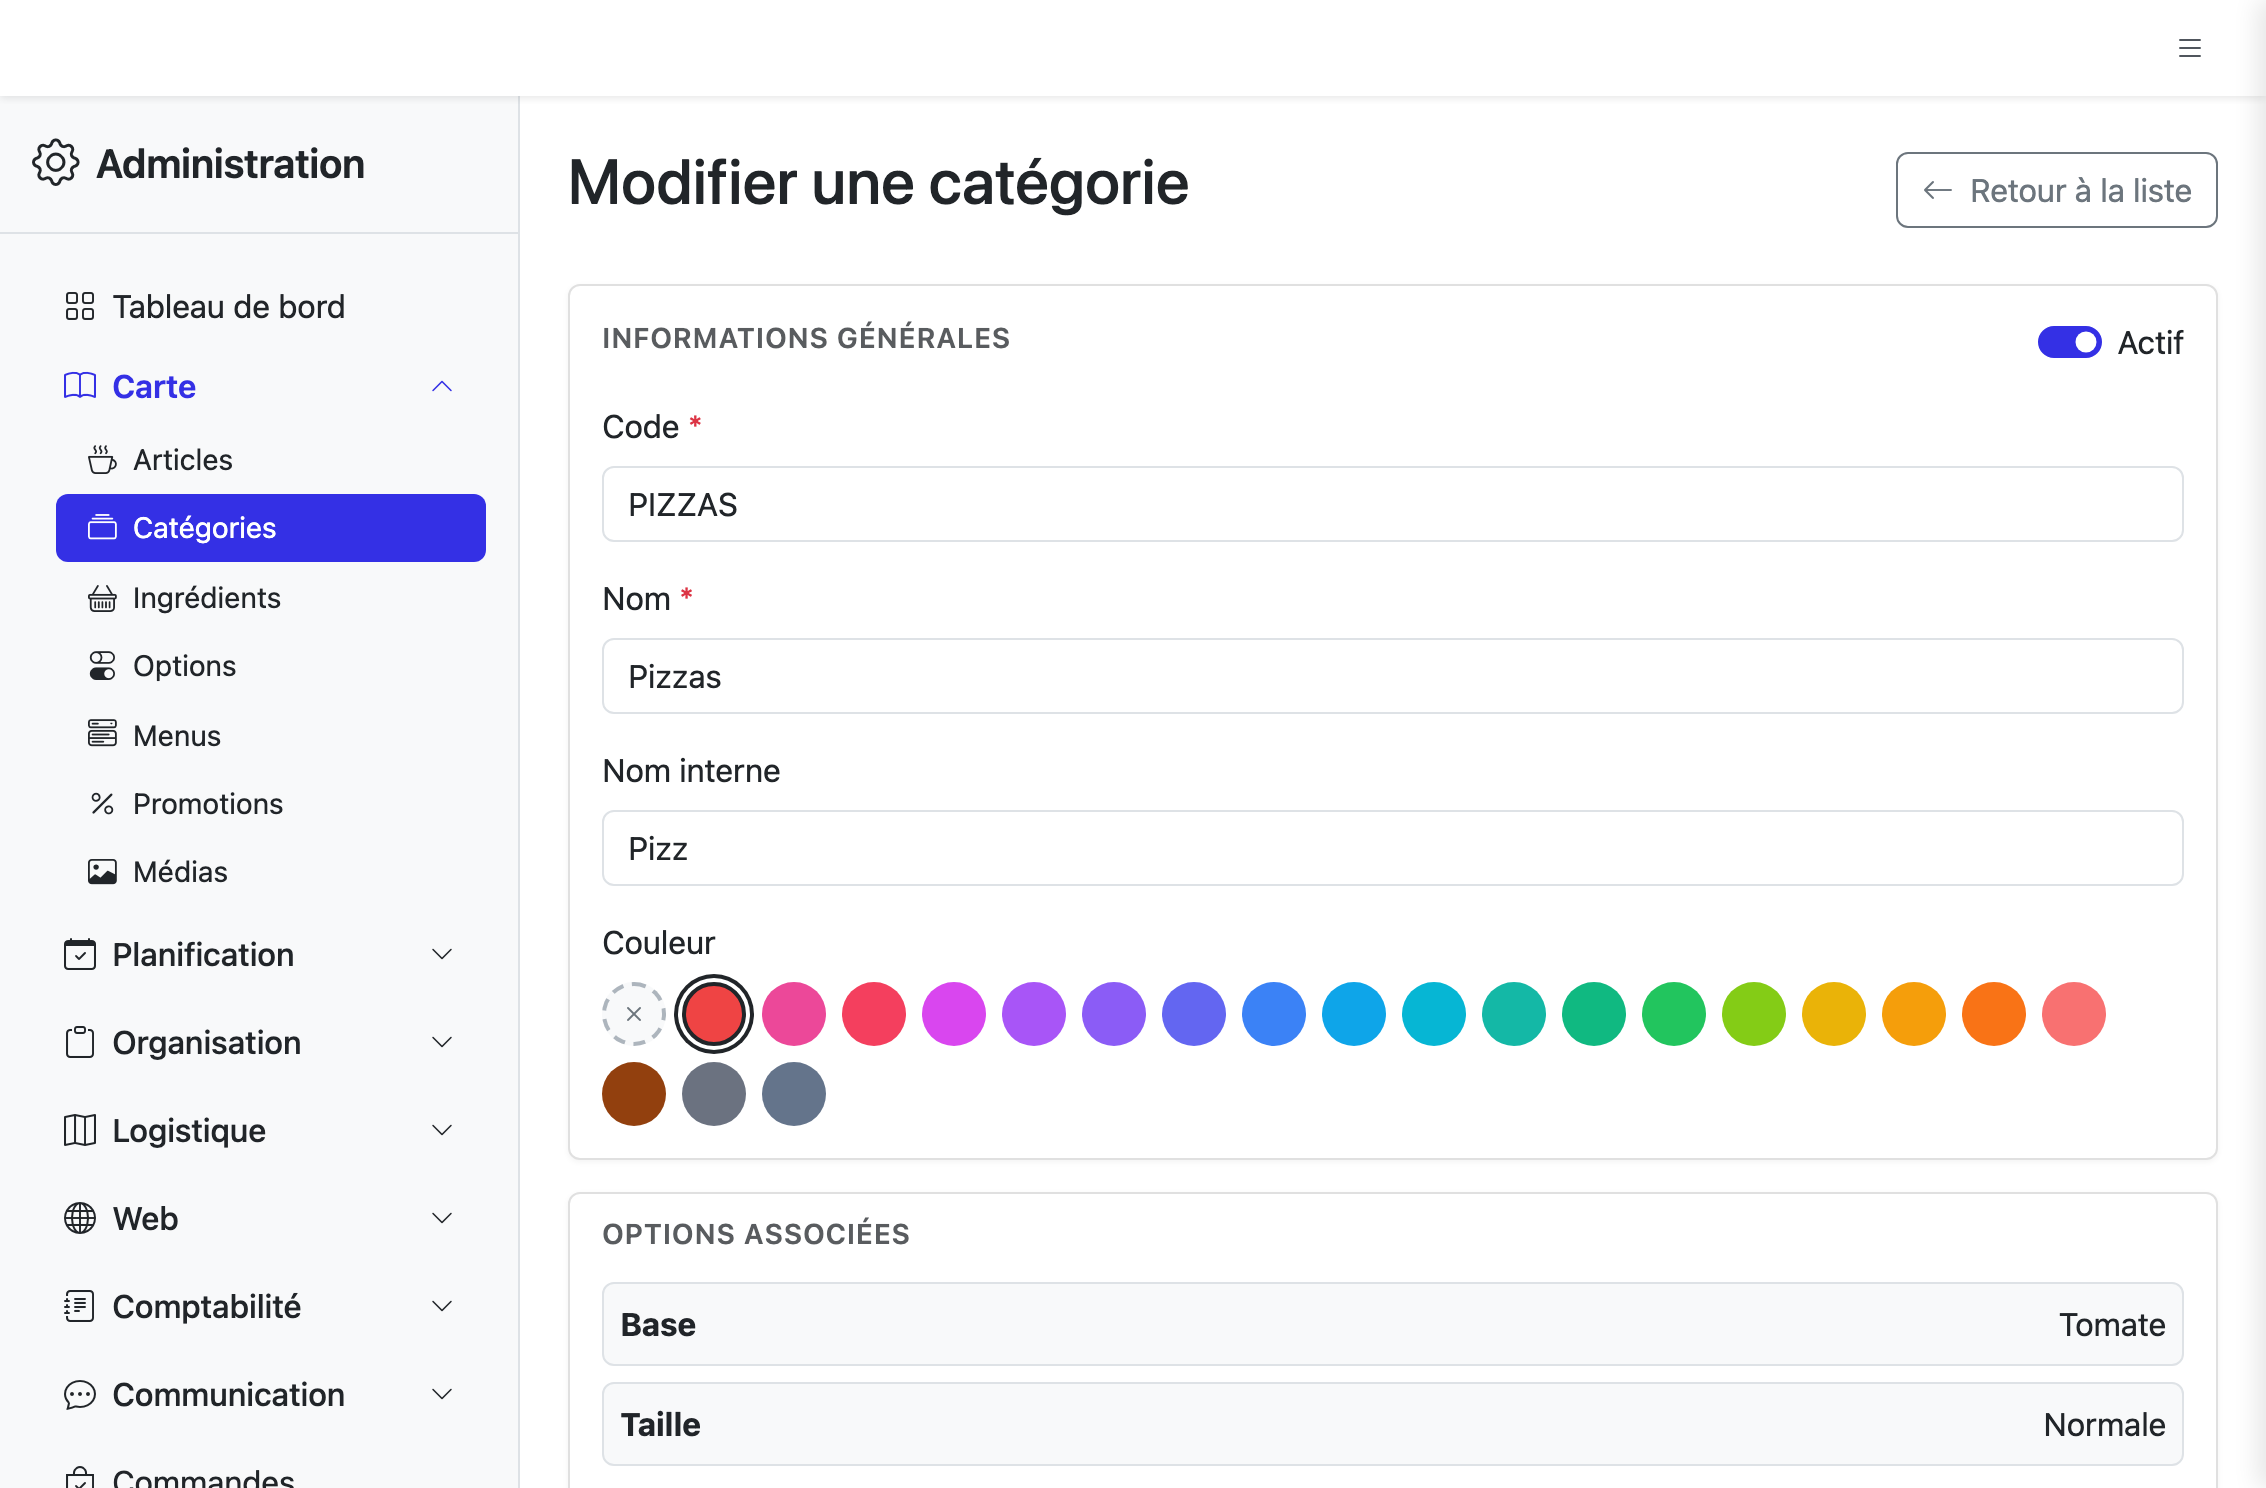Open the hamburger menu icon

point(2189,48)
